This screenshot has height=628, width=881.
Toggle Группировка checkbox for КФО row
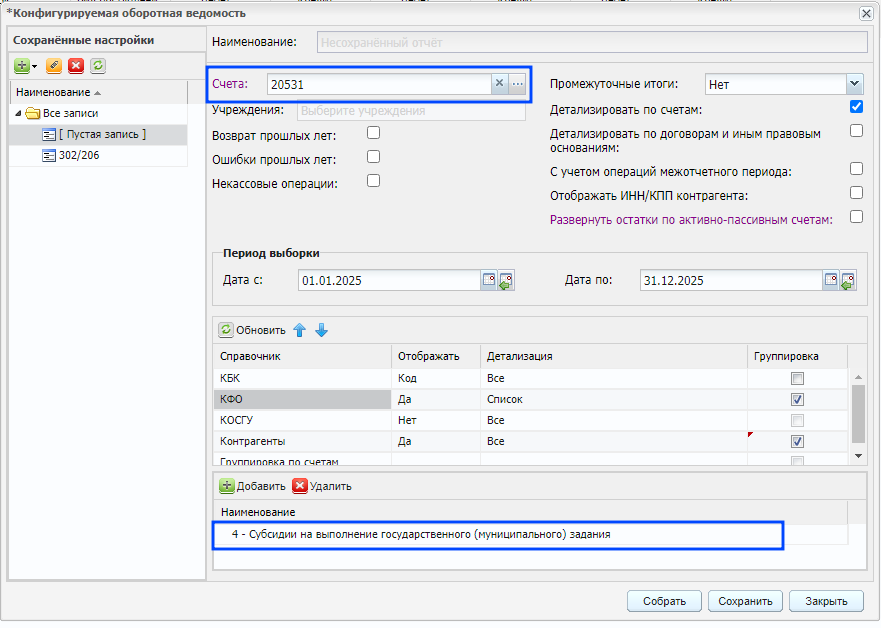click(x=797, y=399)
